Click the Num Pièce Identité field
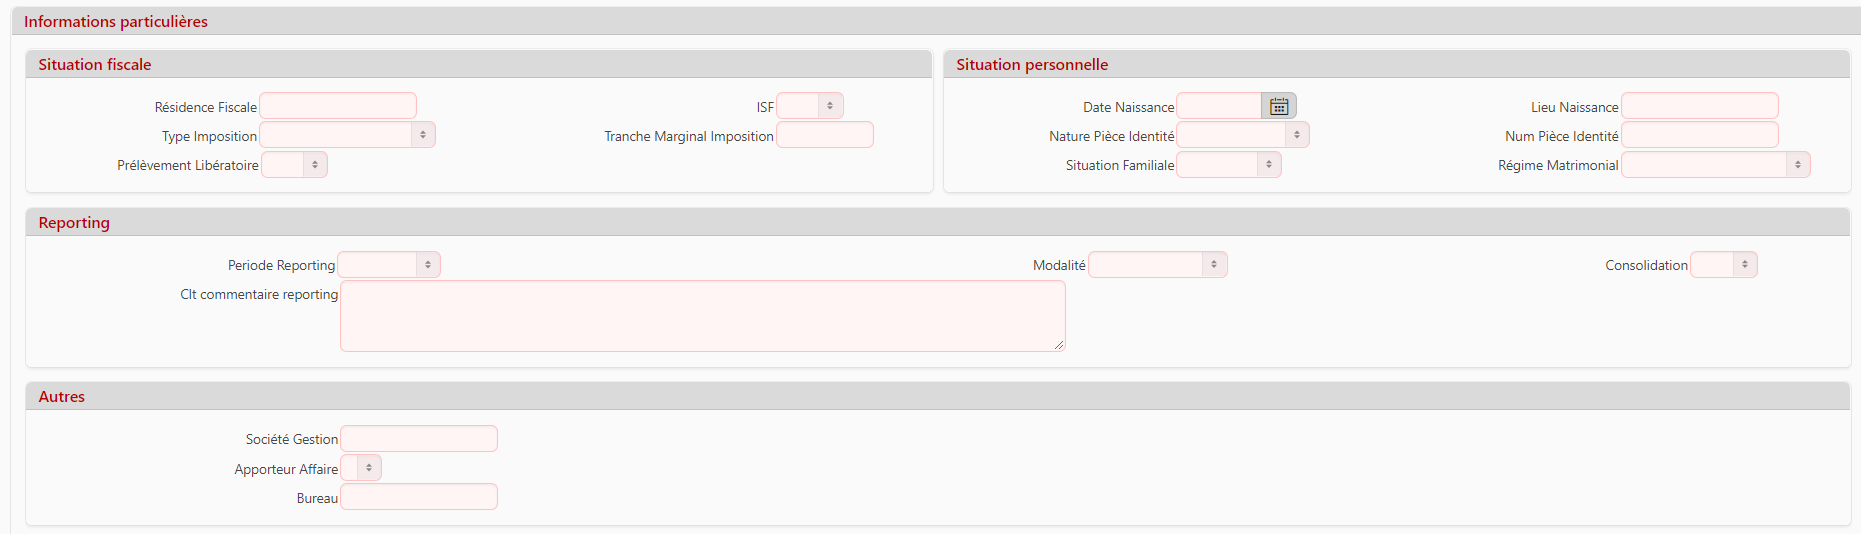 [x=1699, y=135]
